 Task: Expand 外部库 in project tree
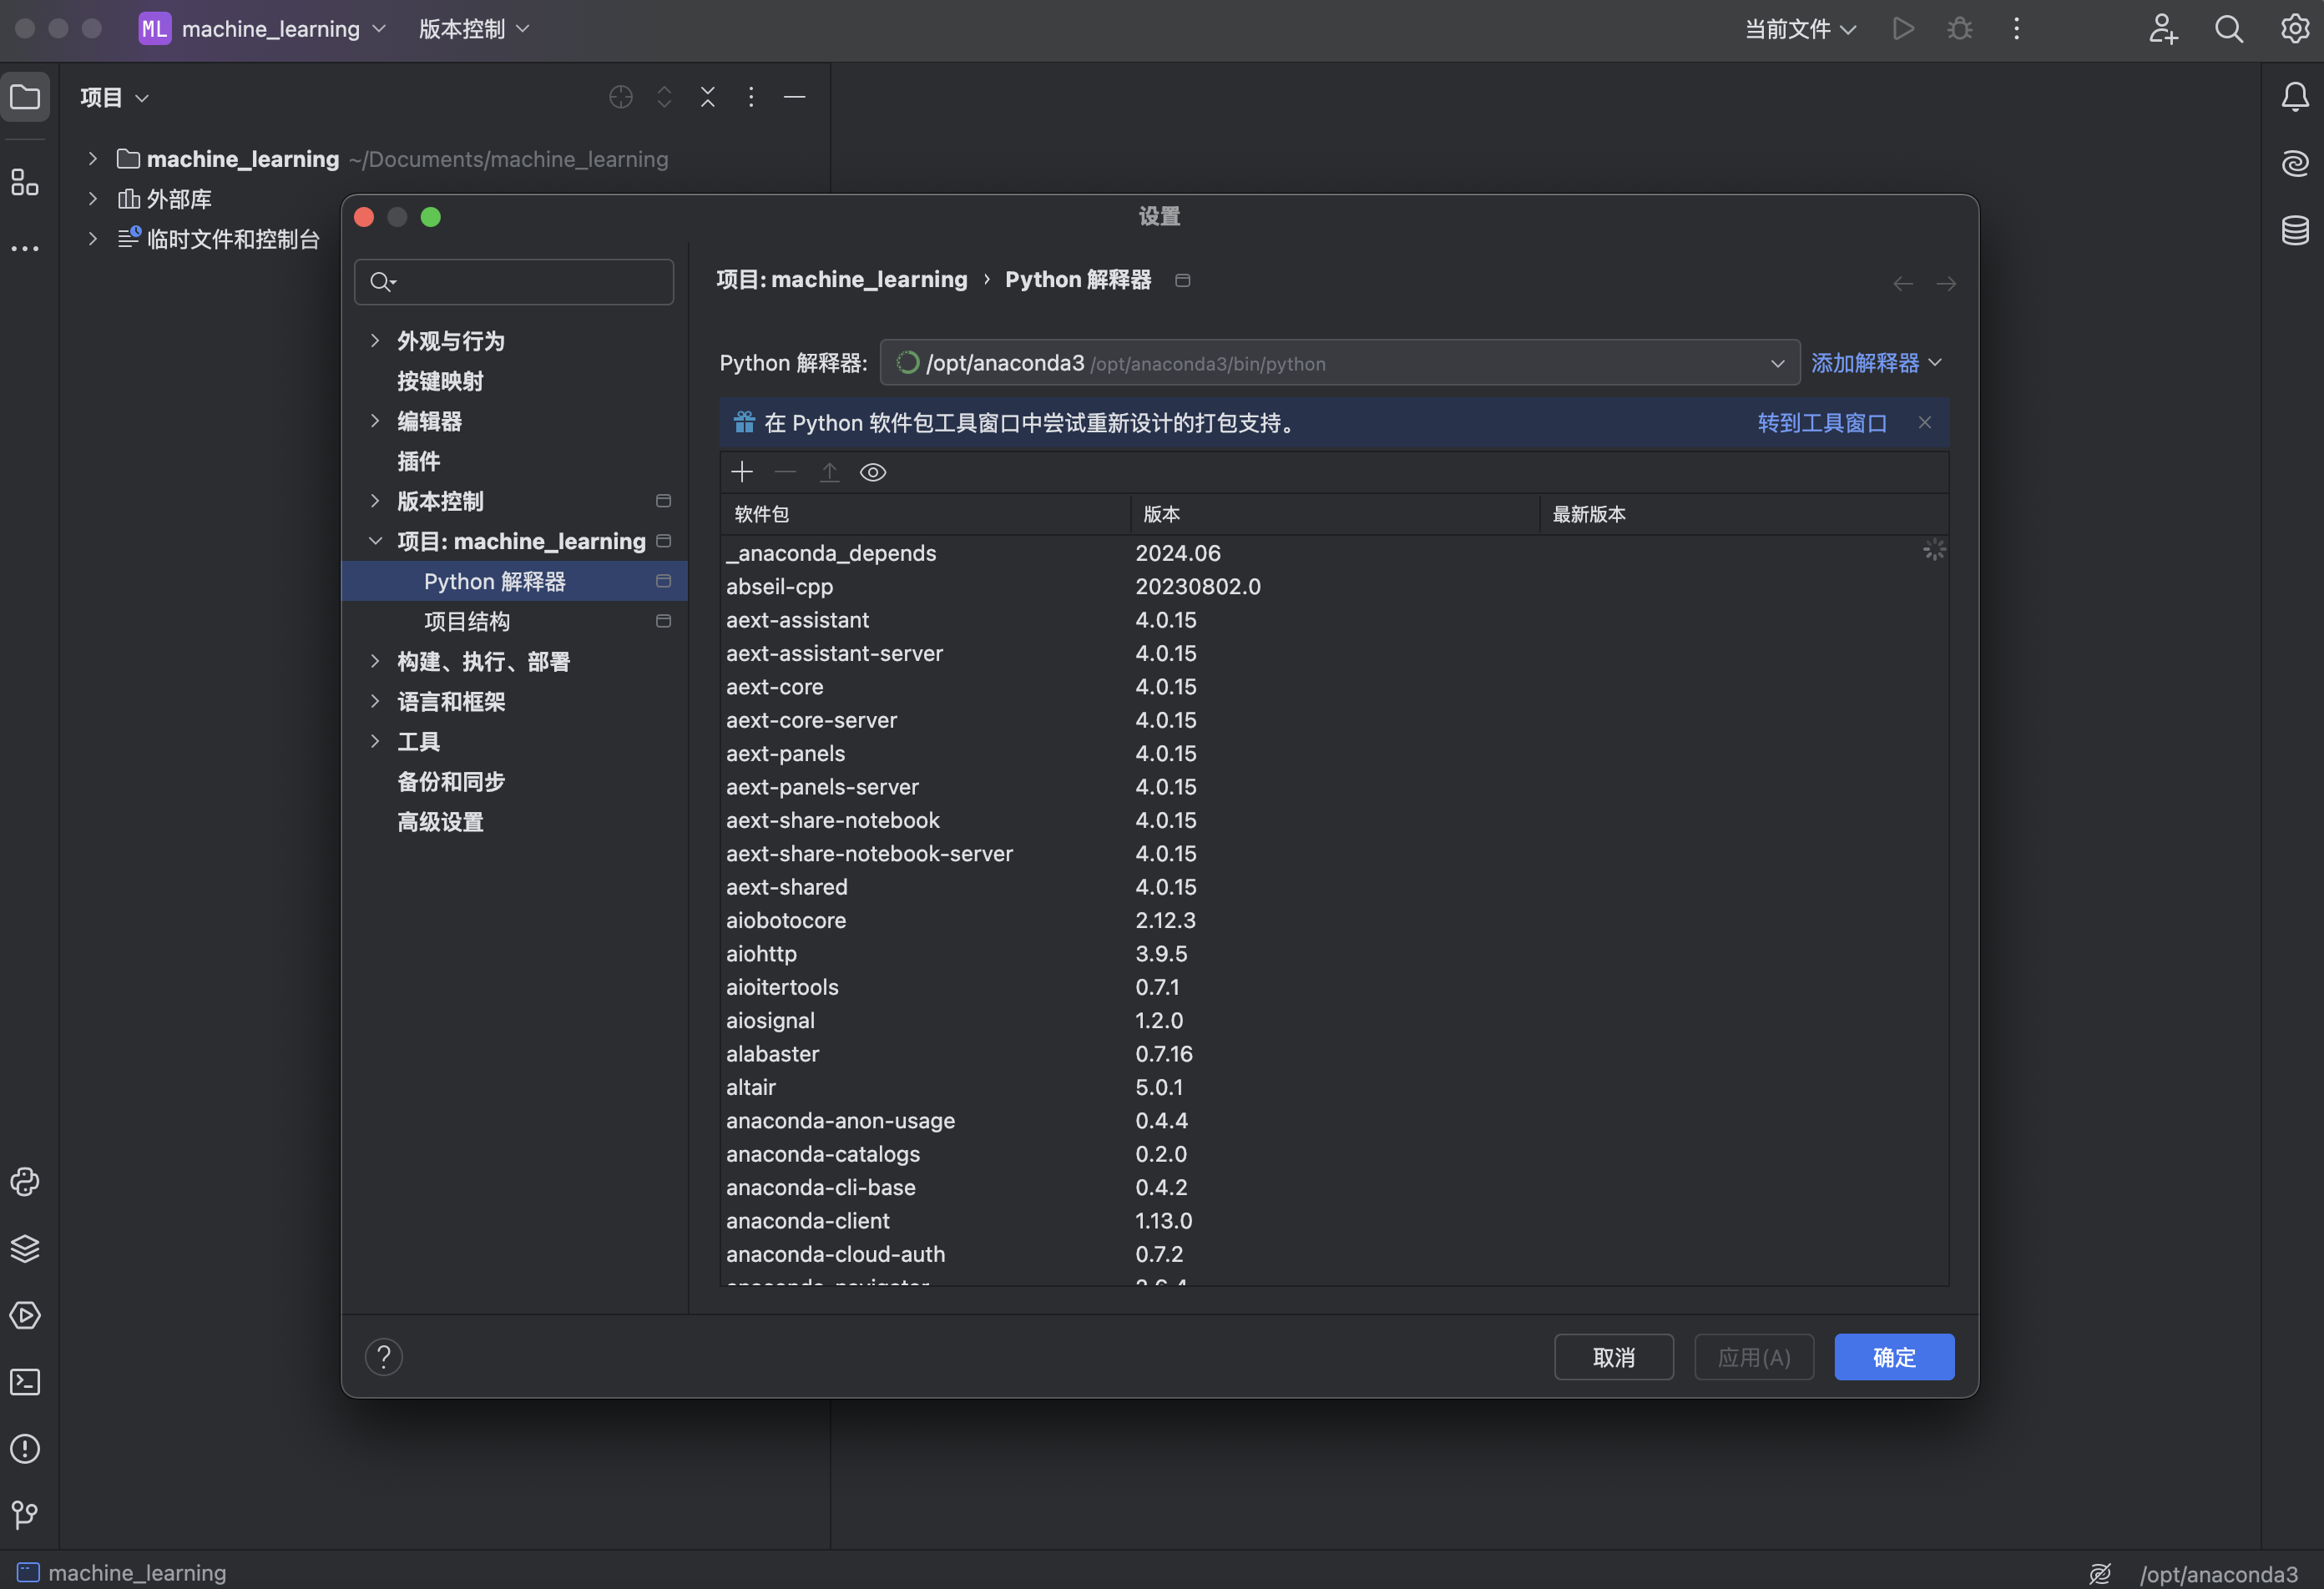tap(92, 199)
